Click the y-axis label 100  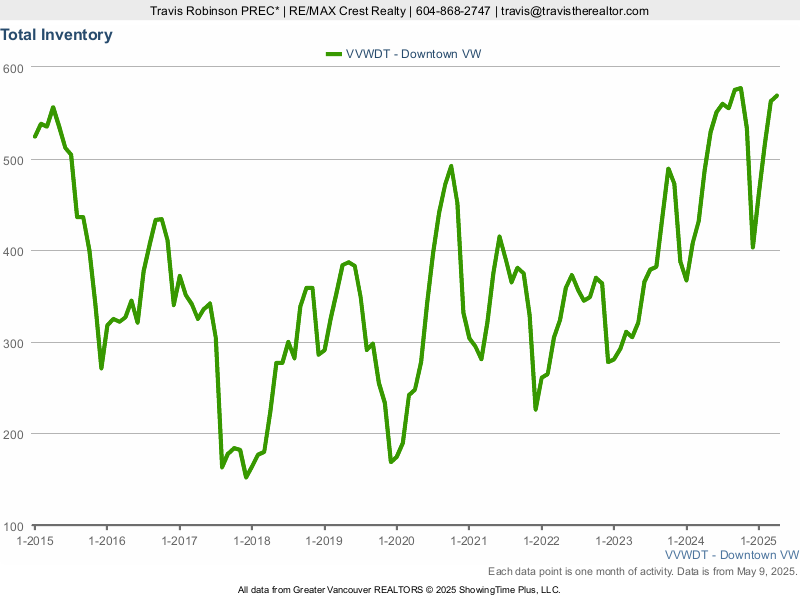point(13,527)
